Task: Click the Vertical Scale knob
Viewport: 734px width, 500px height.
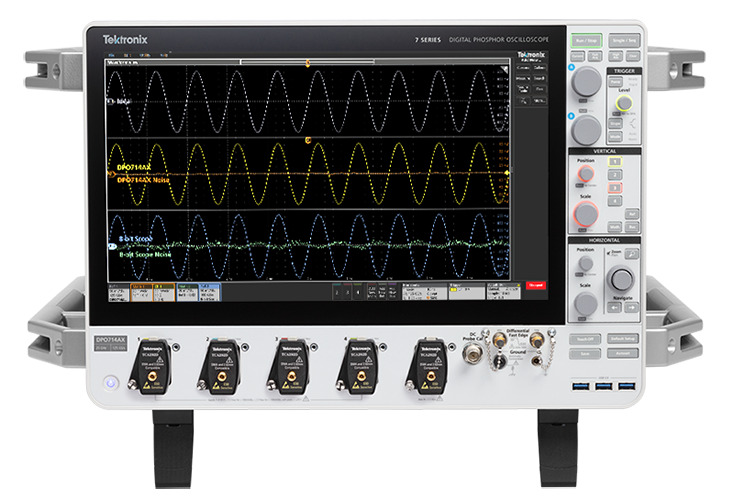Action: coord(586,214)
